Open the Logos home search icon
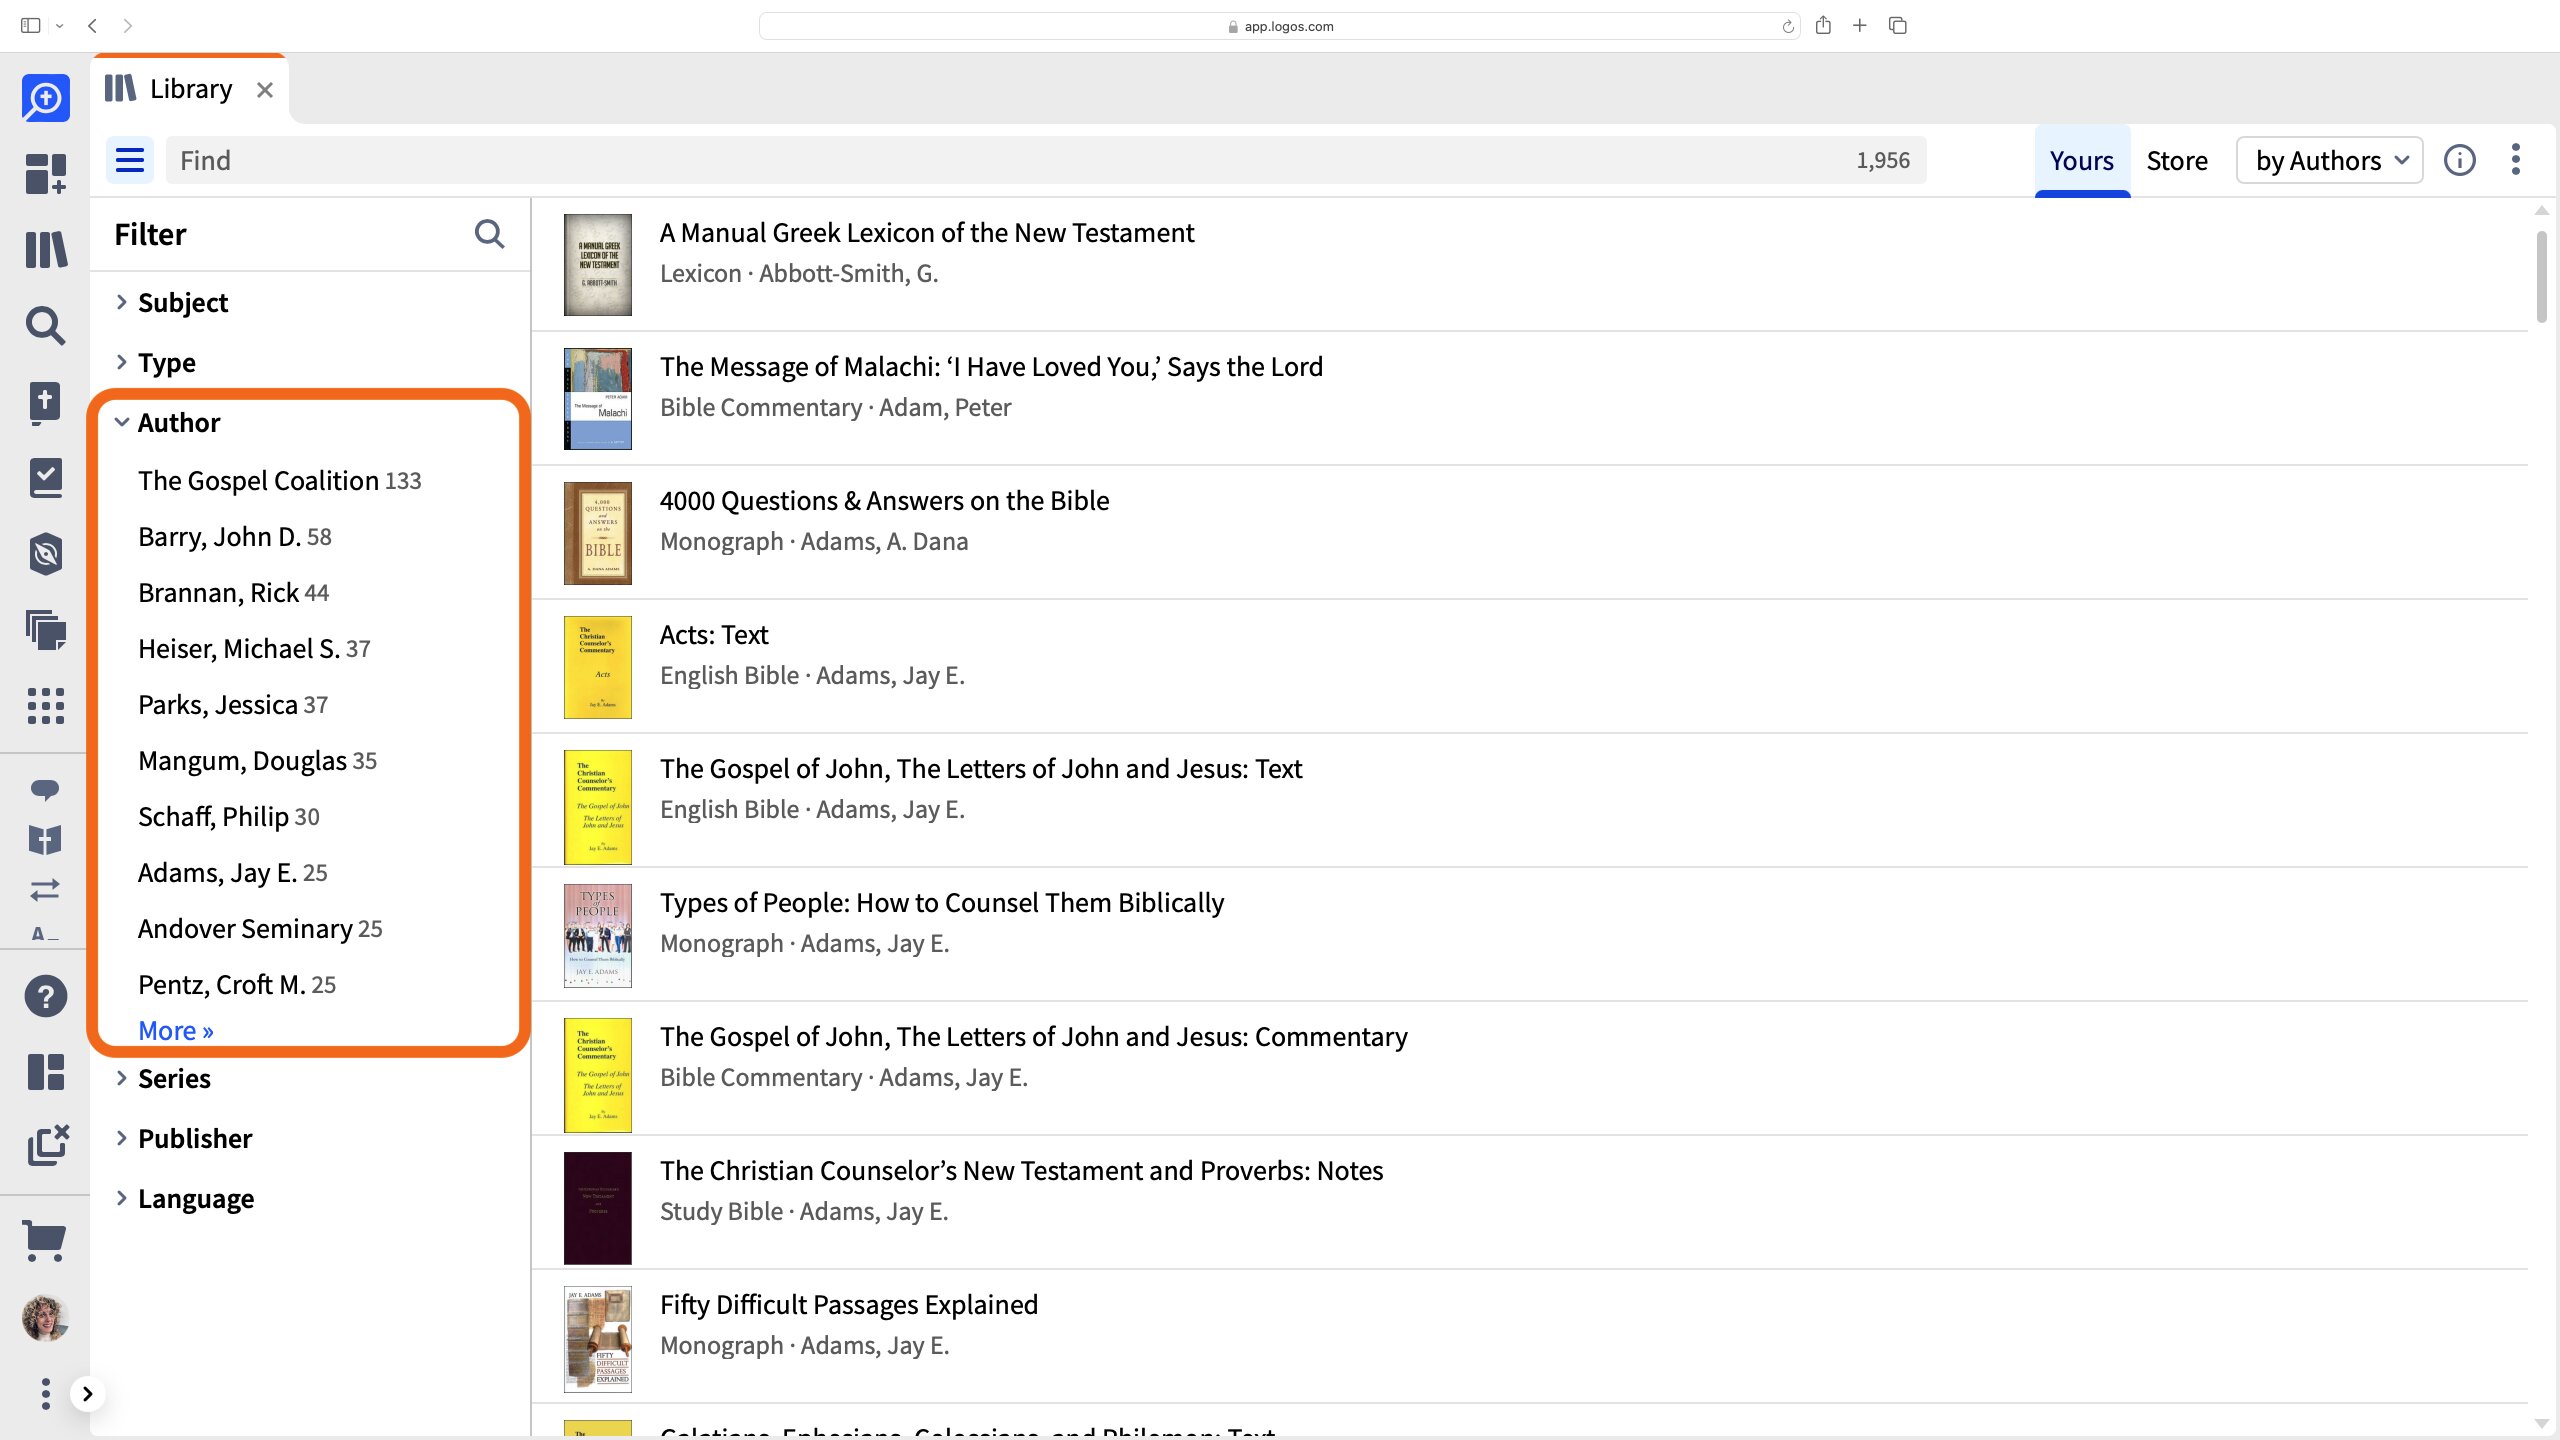 point(45,98)
